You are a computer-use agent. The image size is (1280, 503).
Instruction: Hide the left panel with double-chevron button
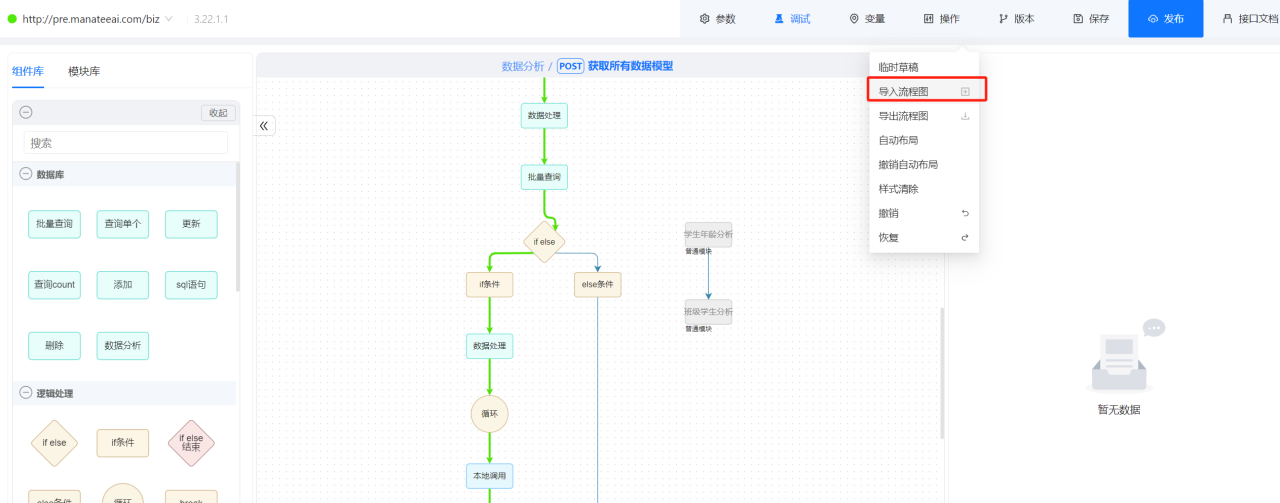[265, 126]
